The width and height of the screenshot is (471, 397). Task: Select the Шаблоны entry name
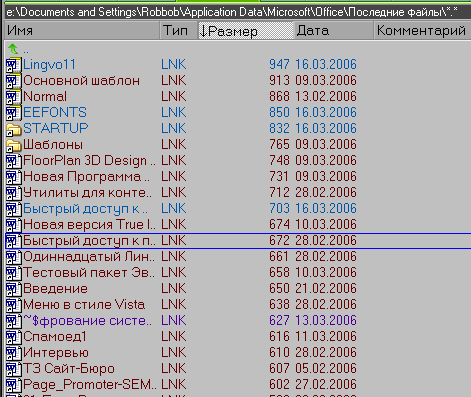point(53,145)
